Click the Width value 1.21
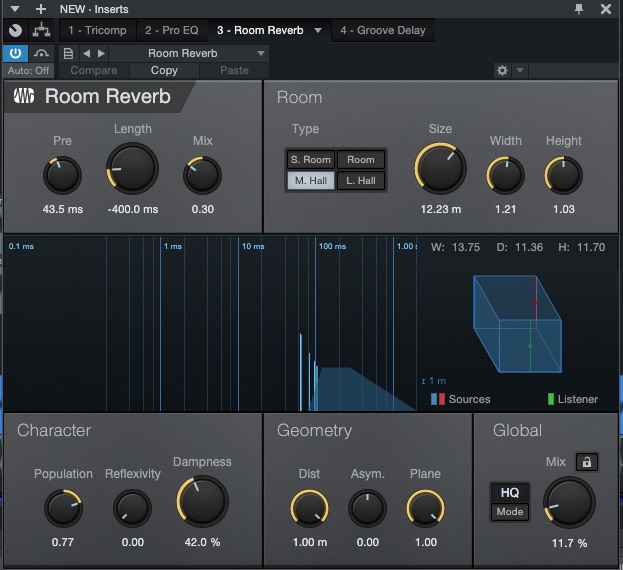This screenshot has height=570, width=623. coord(505,209)
